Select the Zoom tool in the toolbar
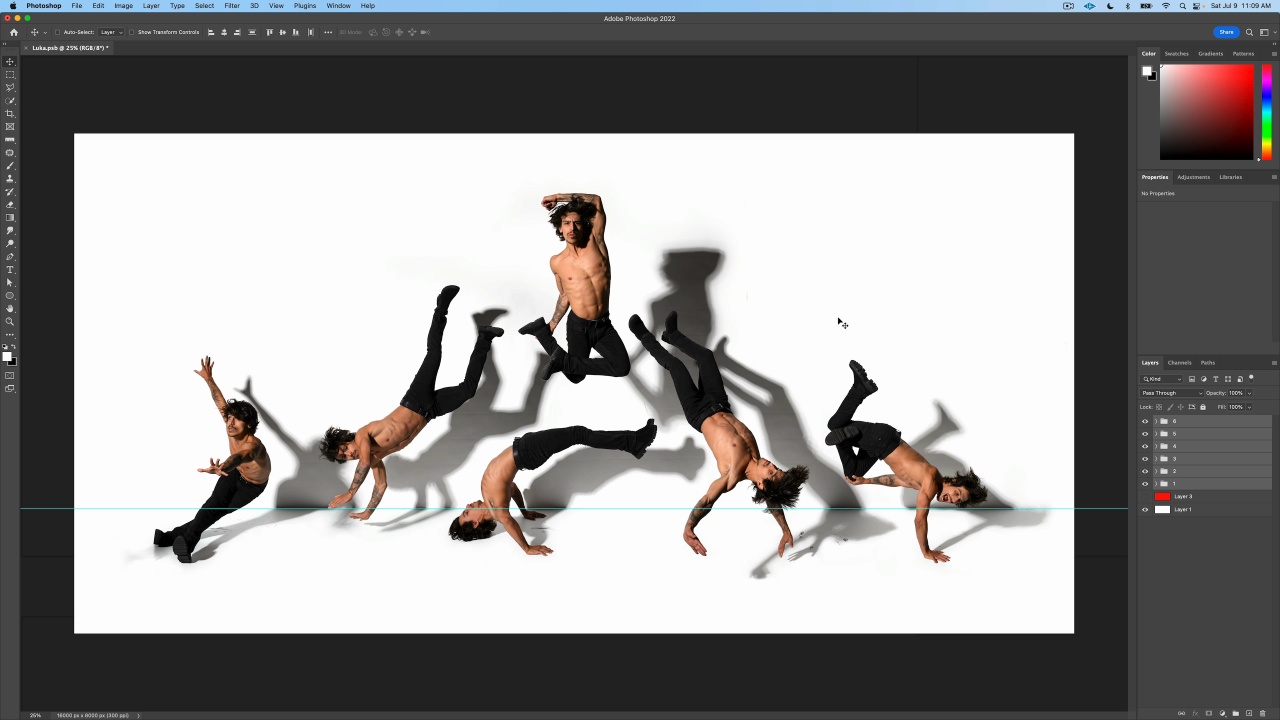This screenshot has height=720, width=1280. pos(10,322)
